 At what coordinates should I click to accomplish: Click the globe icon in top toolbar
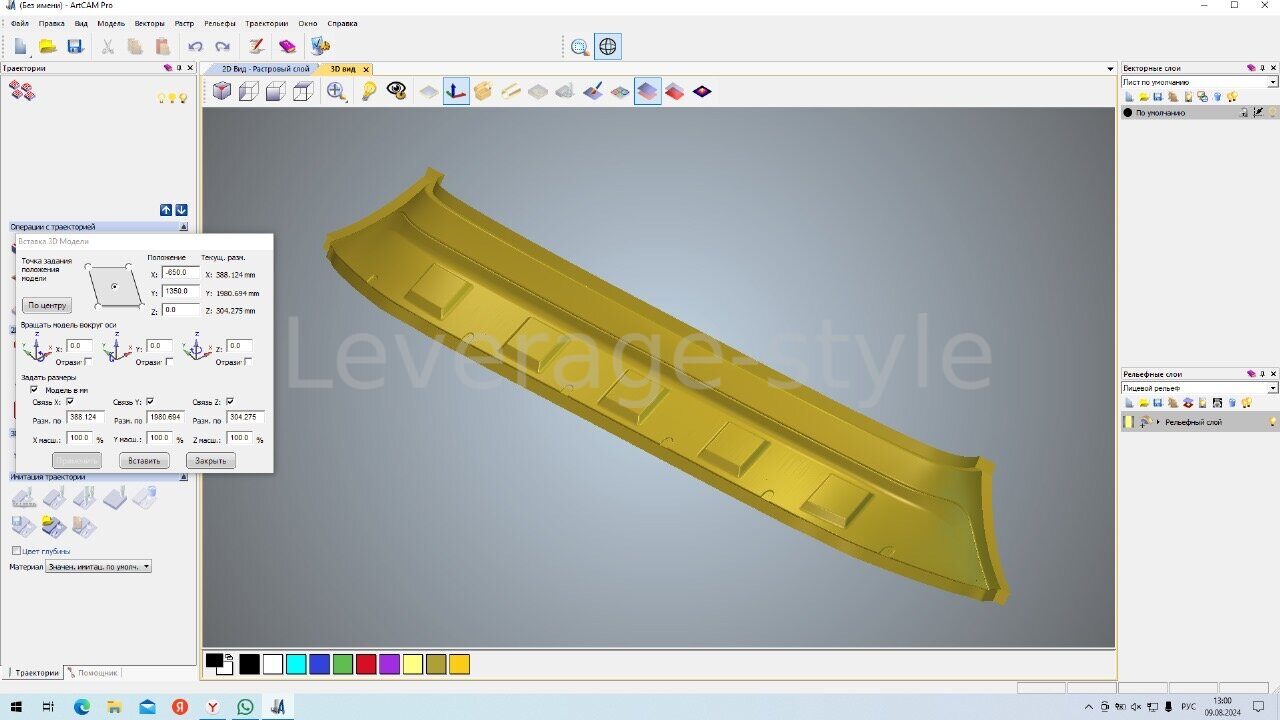(607, 46)
